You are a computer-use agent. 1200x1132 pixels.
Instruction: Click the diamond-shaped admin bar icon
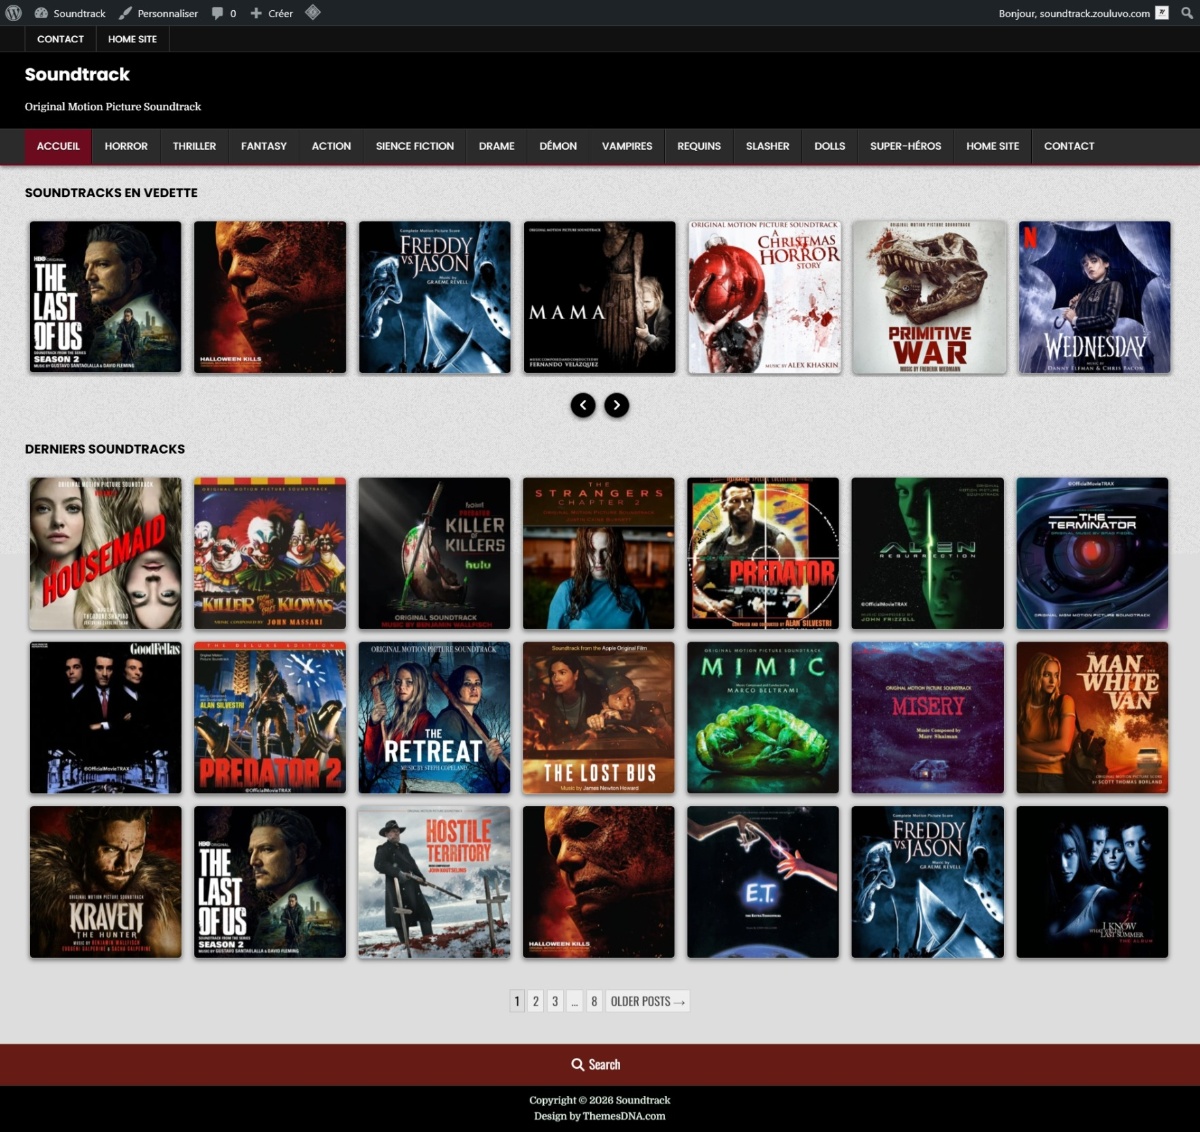pos(313,13)
